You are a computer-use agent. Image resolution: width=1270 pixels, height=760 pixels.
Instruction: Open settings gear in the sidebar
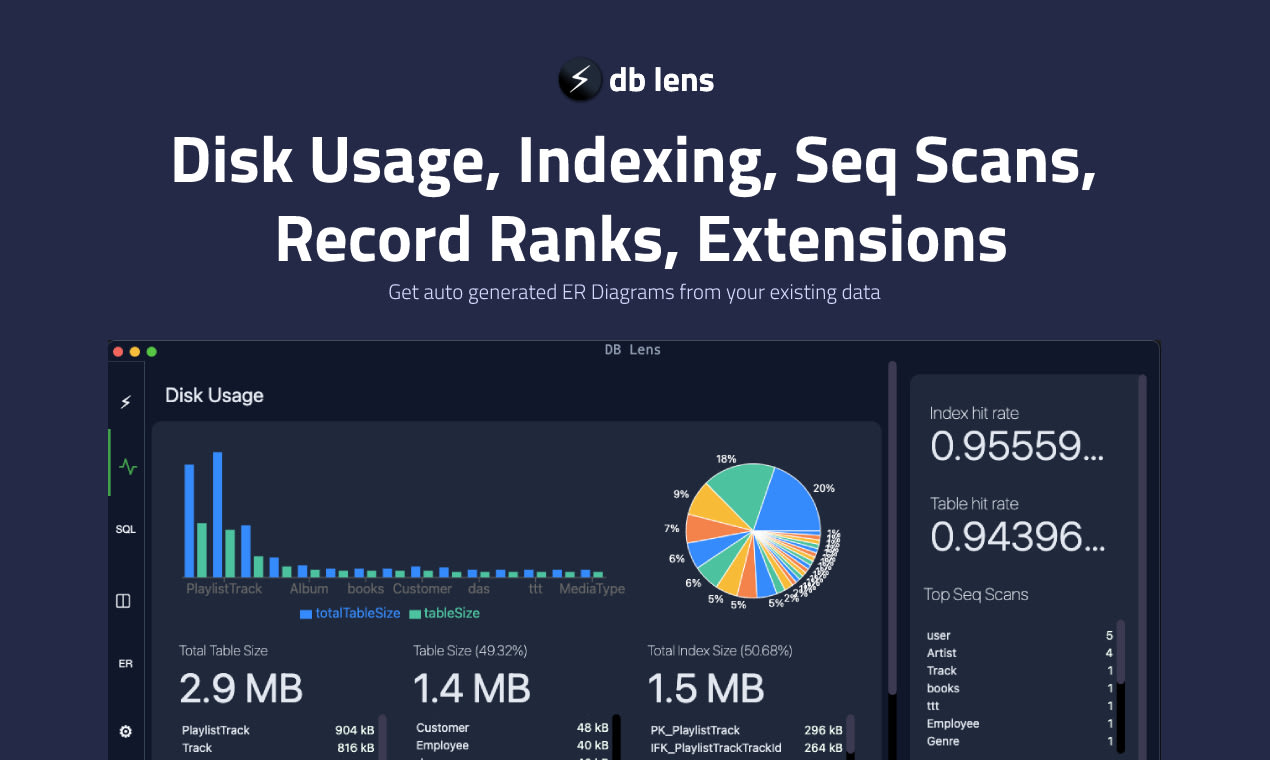(125, 731)
